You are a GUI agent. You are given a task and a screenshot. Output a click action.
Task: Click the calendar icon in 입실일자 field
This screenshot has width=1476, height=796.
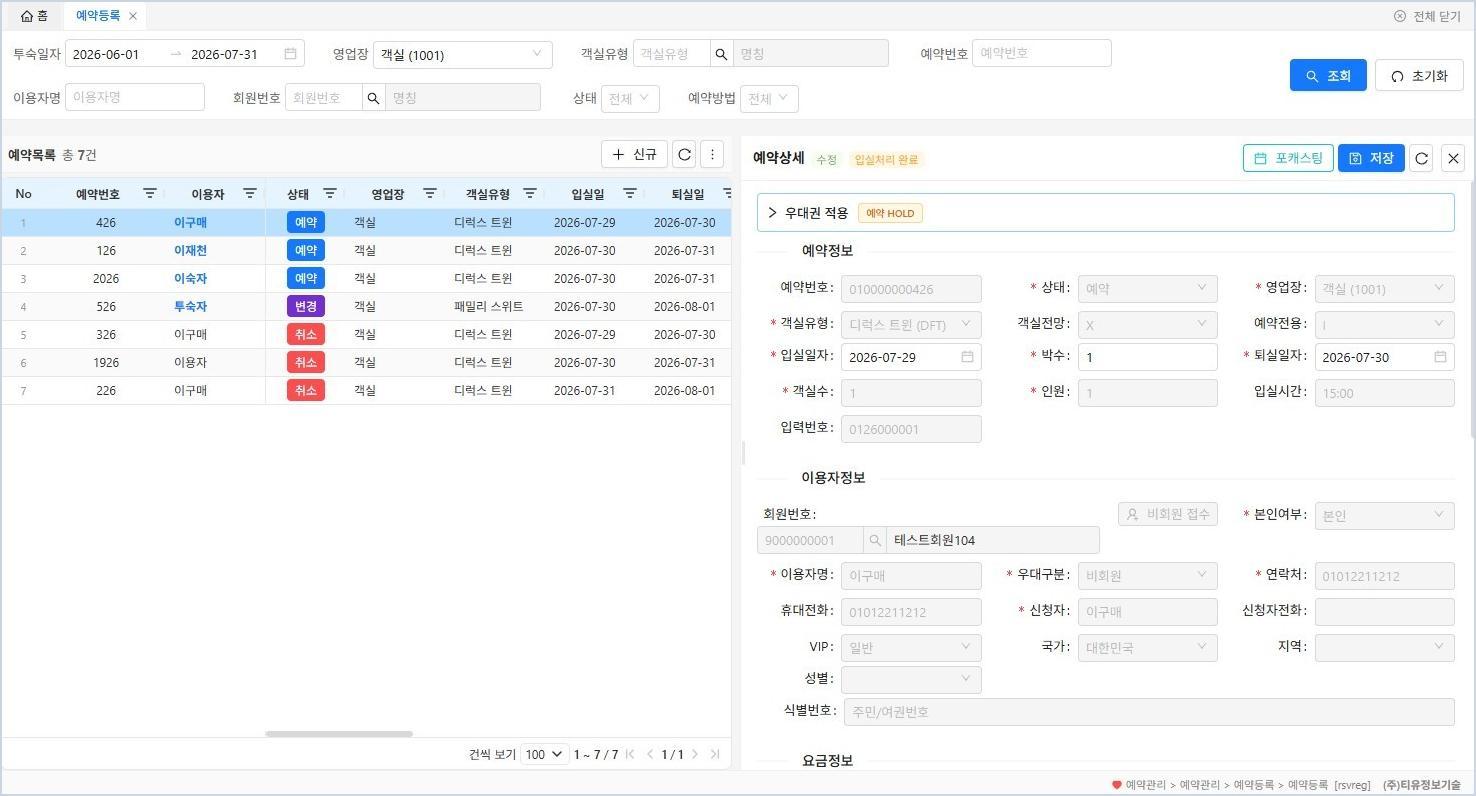pos(967,357)
